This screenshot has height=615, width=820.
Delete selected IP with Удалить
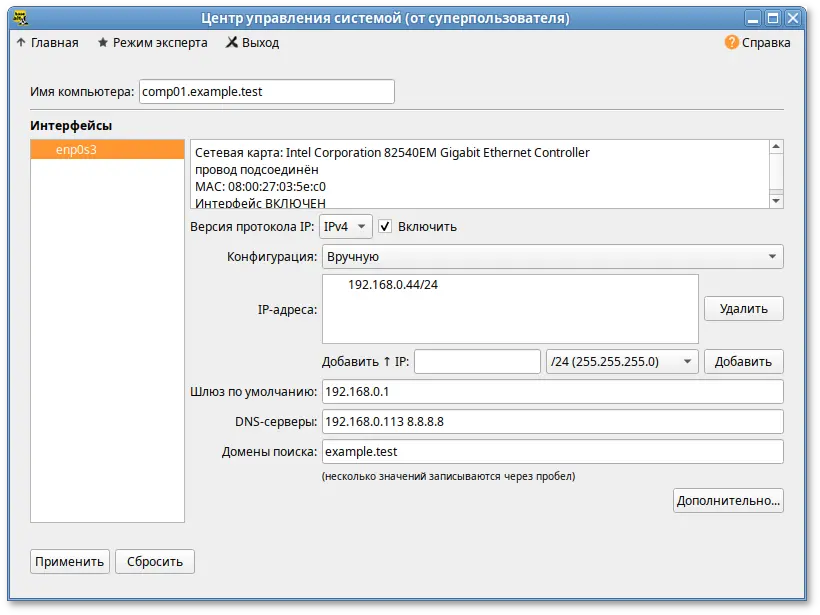point(743,309)
